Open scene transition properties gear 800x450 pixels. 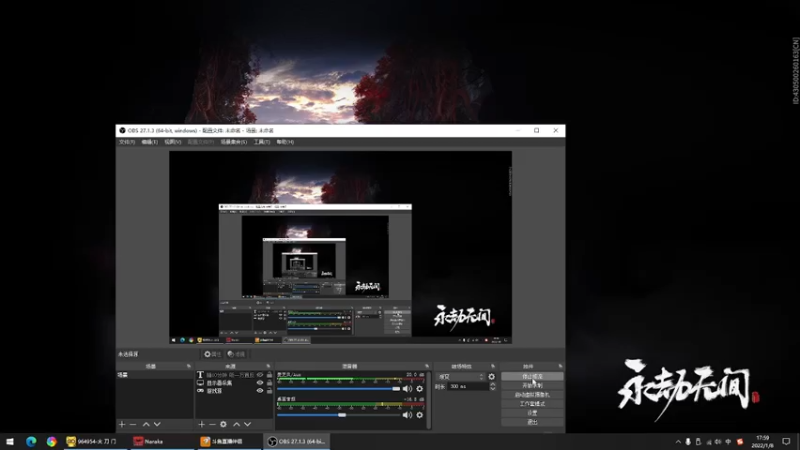tap(491, 377)
